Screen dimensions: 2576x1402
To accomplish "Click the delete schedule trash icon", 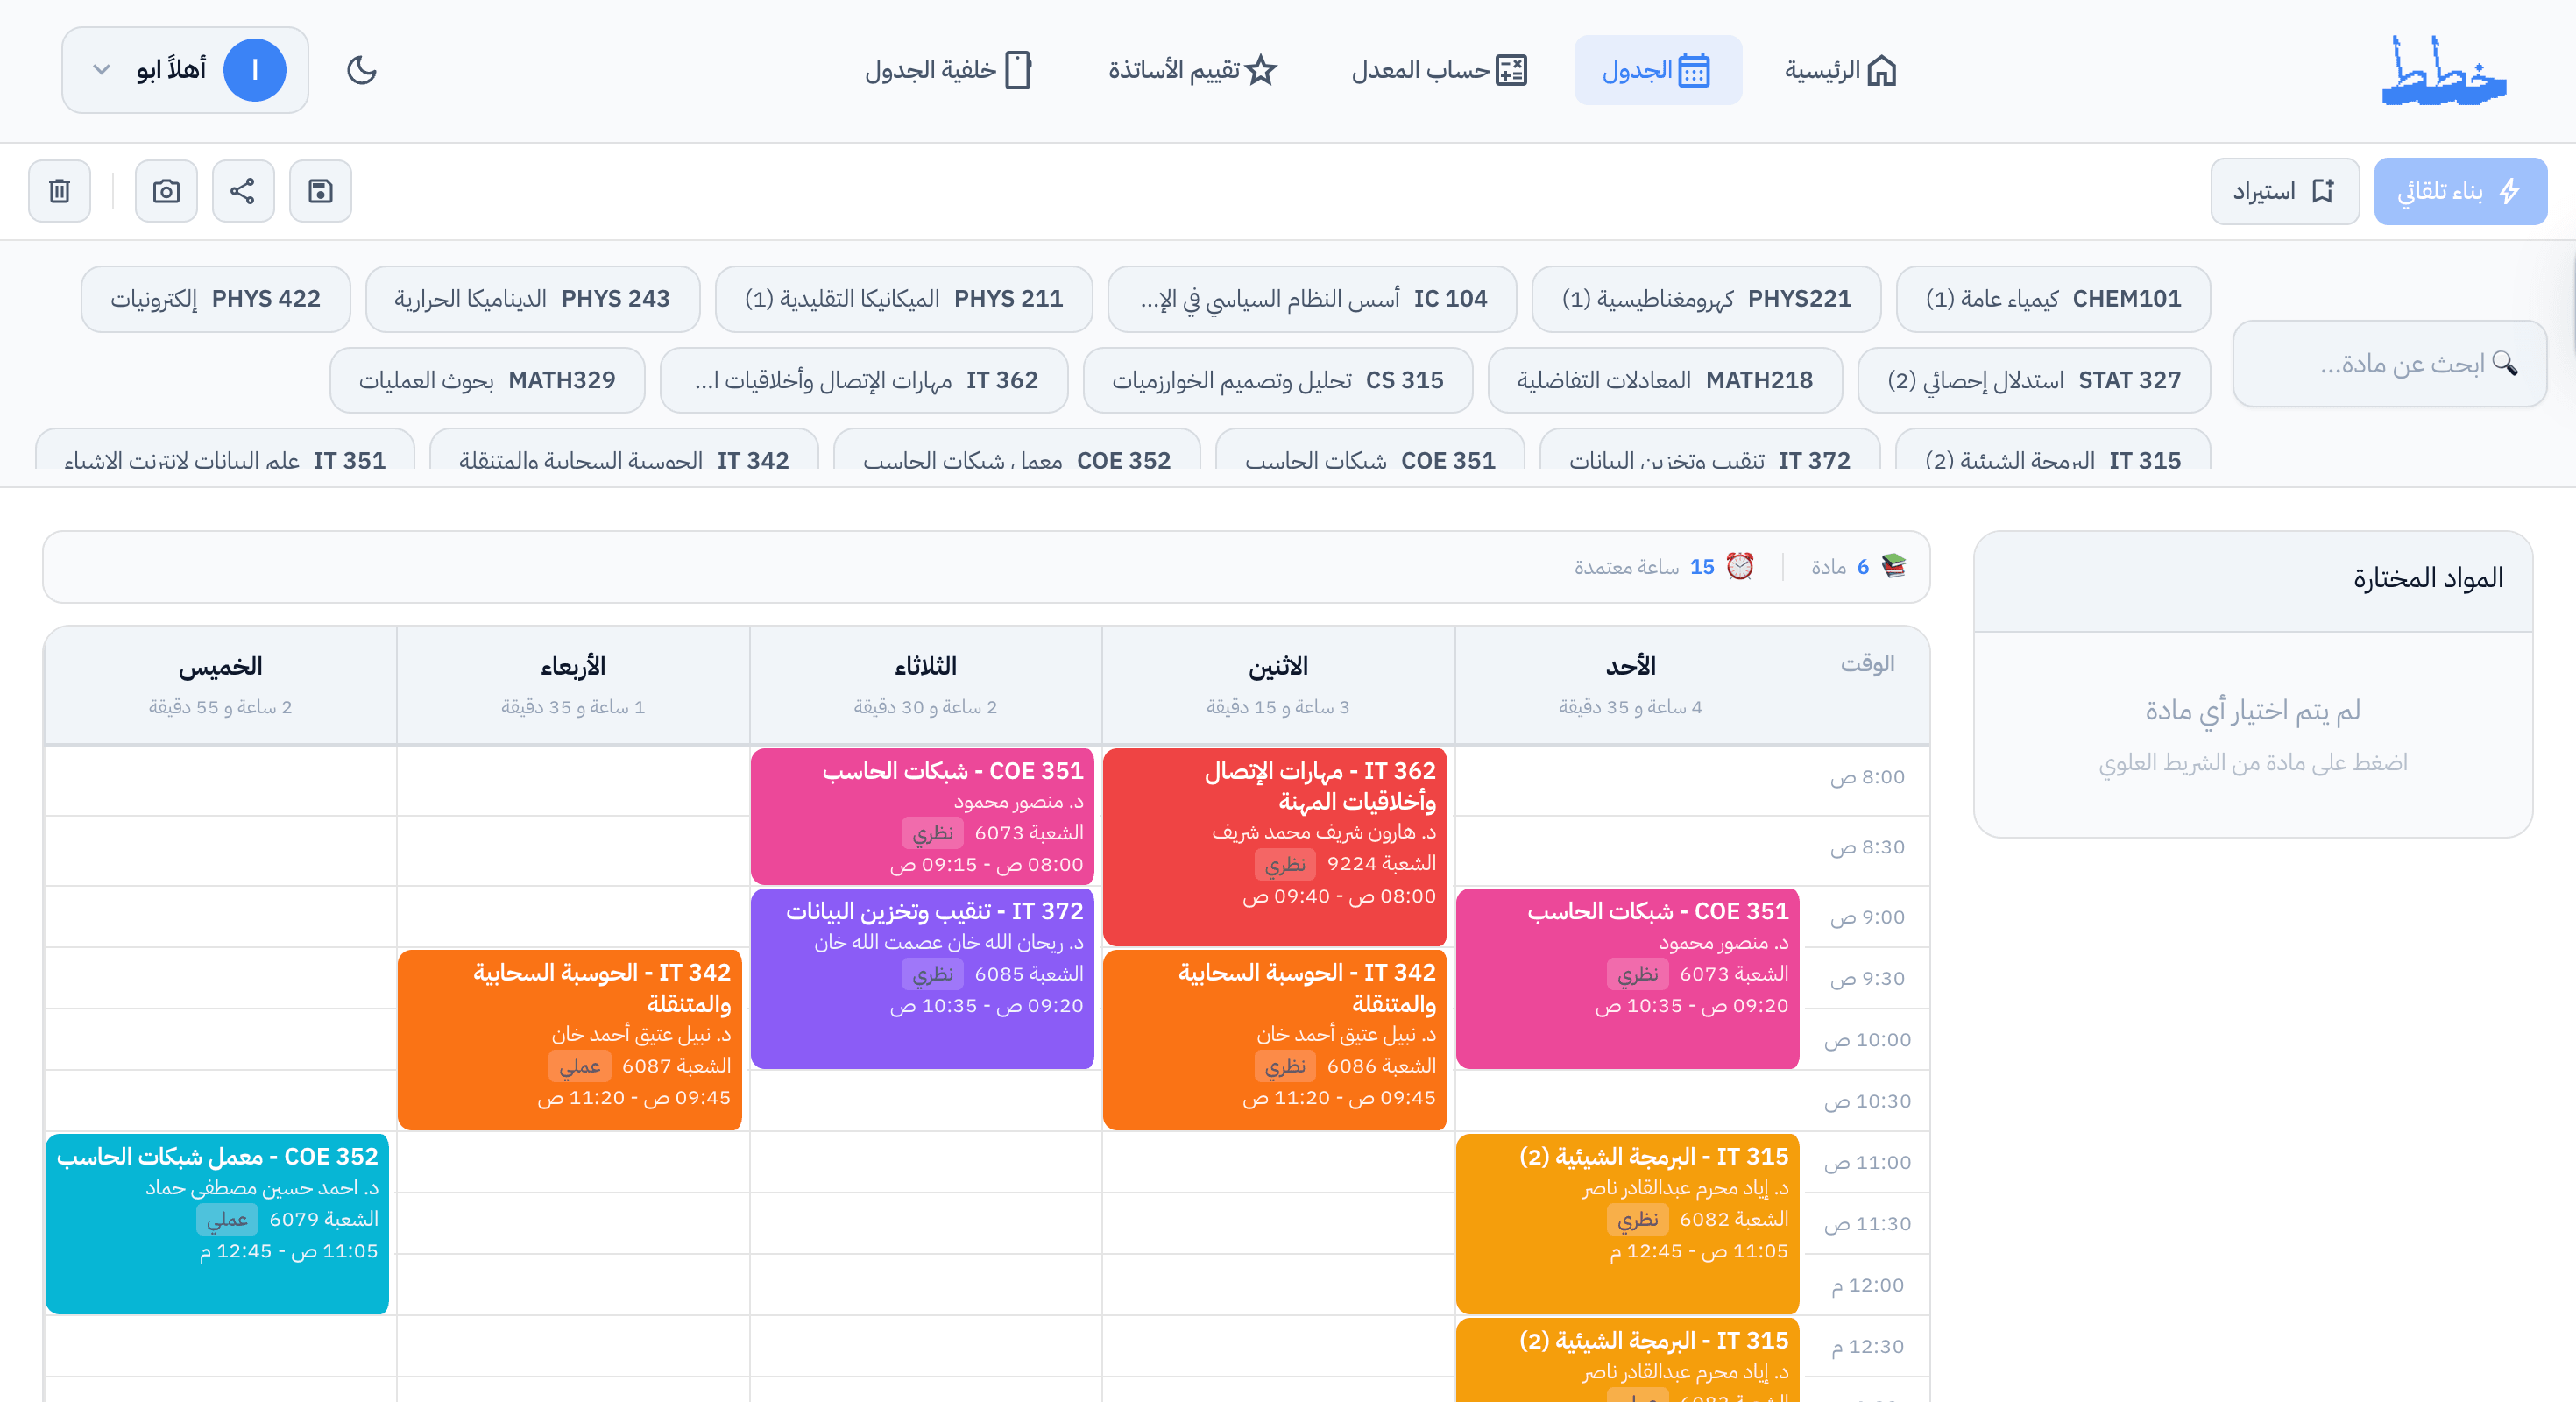I will click(x=60, y=191).
